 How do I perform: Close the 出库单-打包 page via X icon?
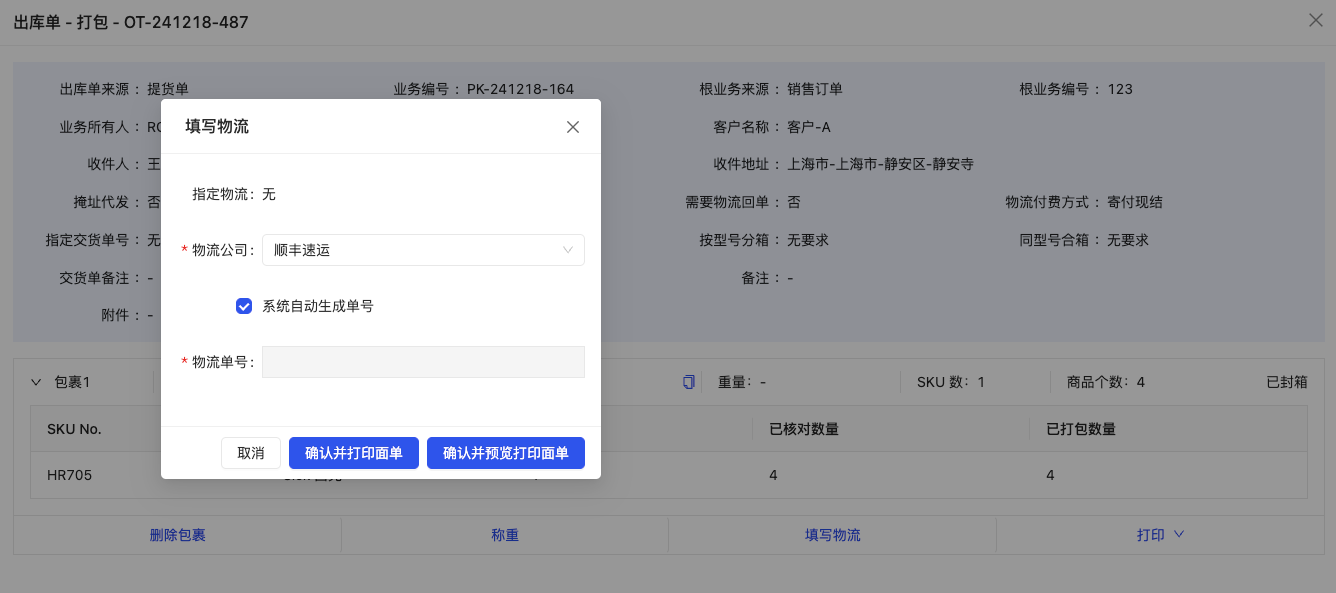(x=1315, y=20)
